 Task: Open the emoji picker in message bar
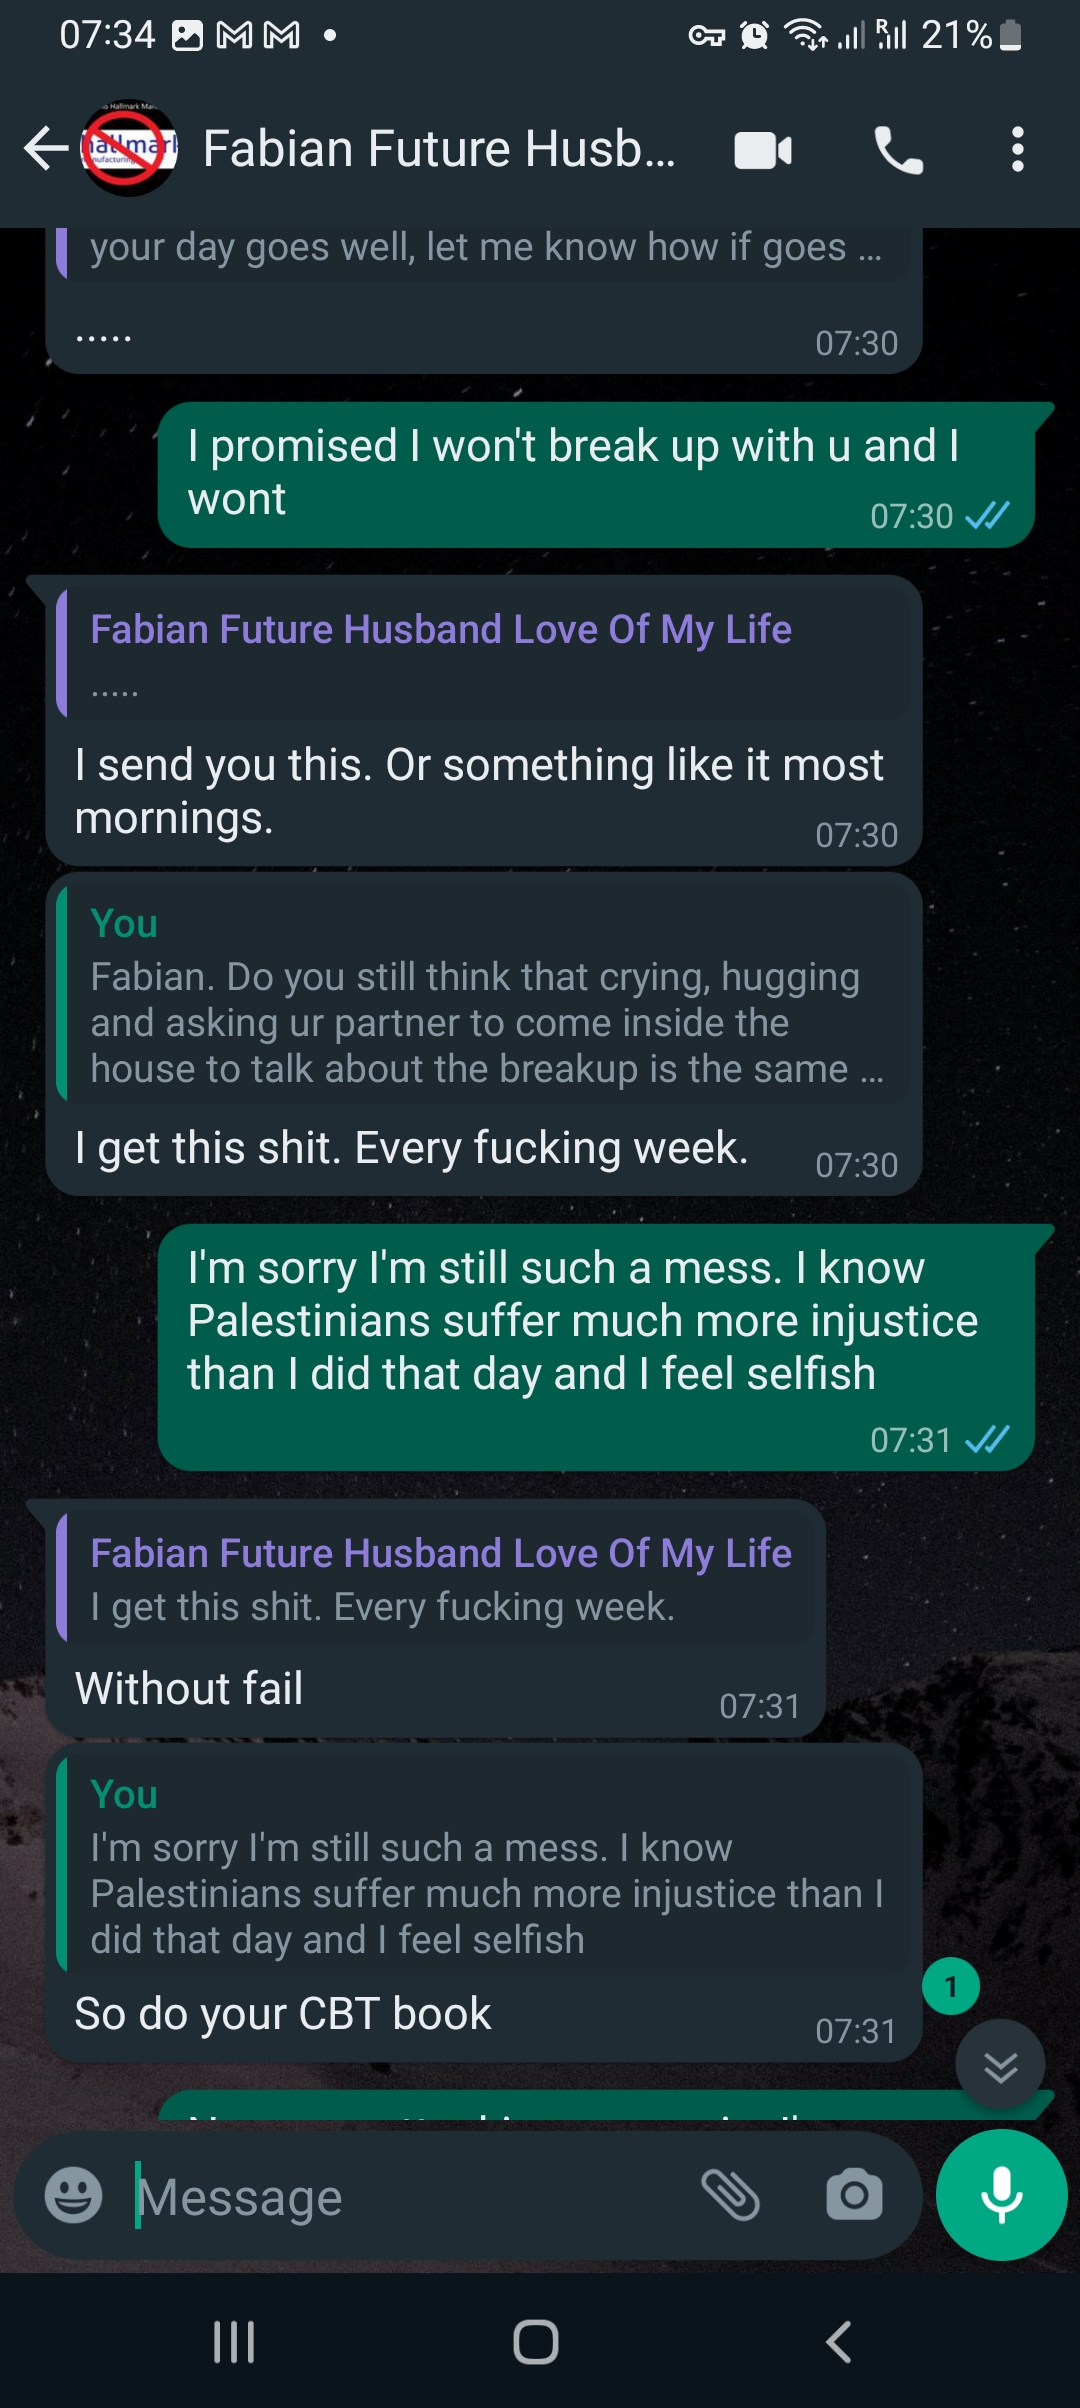point(74,2196)
